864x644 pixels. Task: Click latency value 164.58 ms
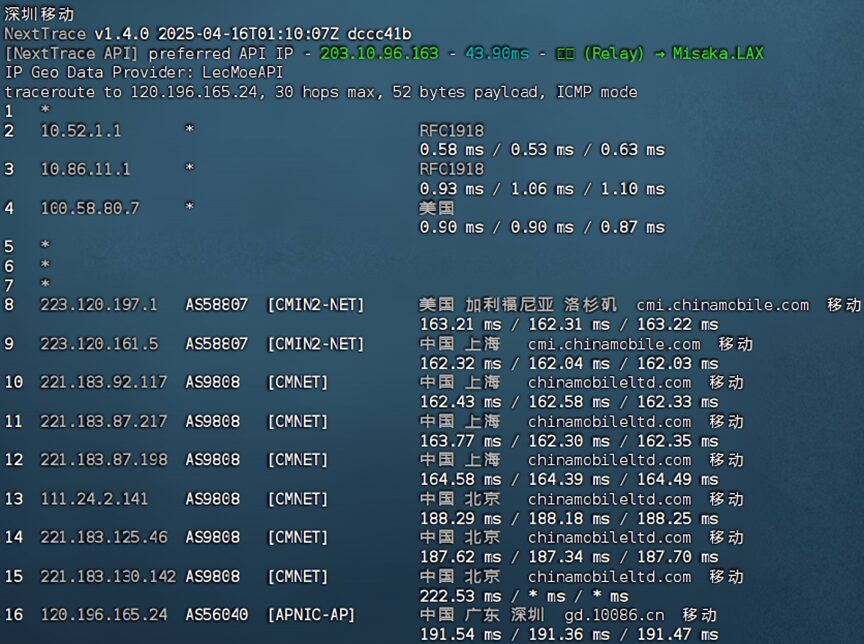[x=461, y=479]
